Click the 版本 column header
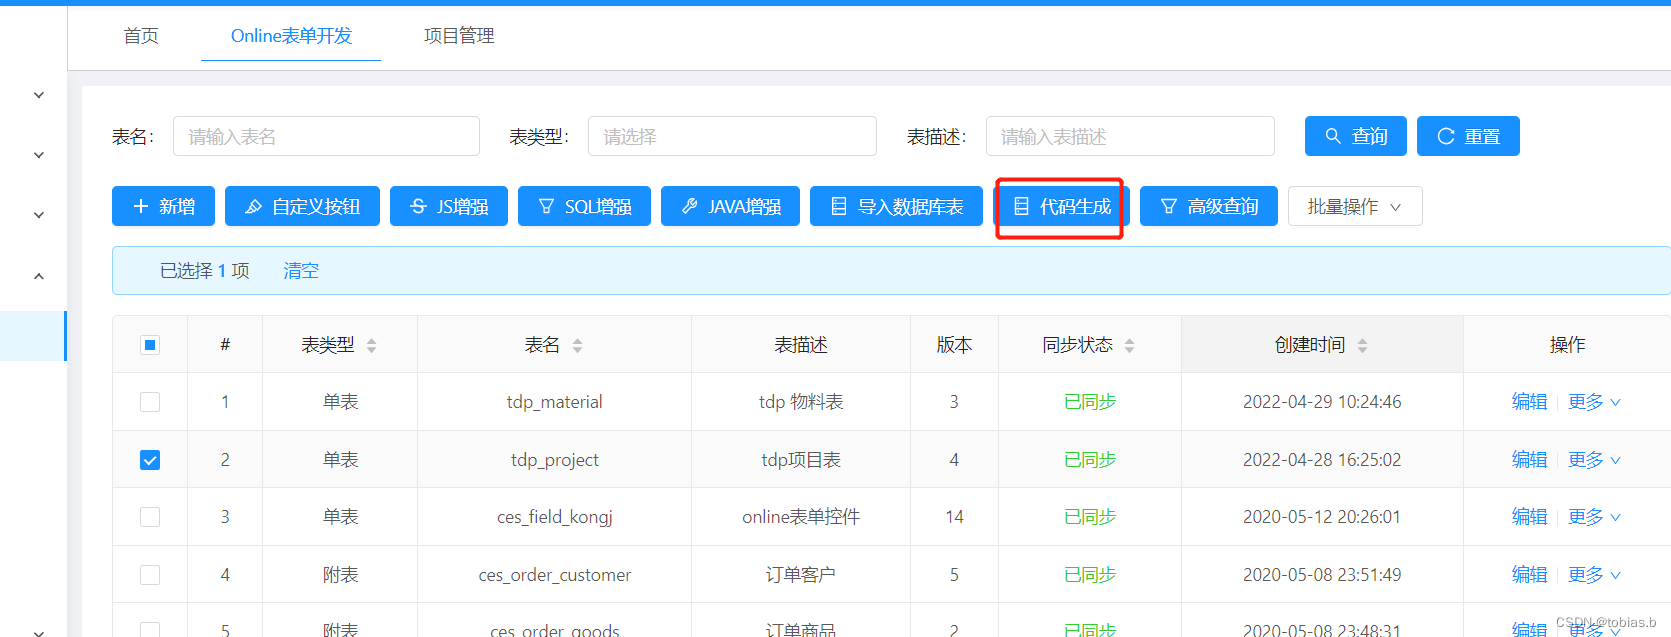The image size is (1671, 637). tap(954, 345)
